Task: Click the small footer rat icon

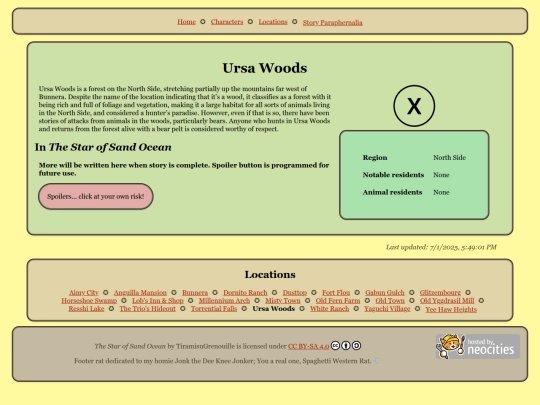Action: click(x=377, y=361)
